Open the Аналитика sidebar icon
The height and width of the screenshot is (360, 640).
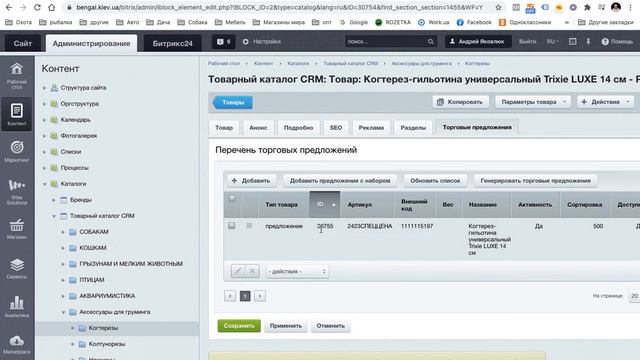17,307
